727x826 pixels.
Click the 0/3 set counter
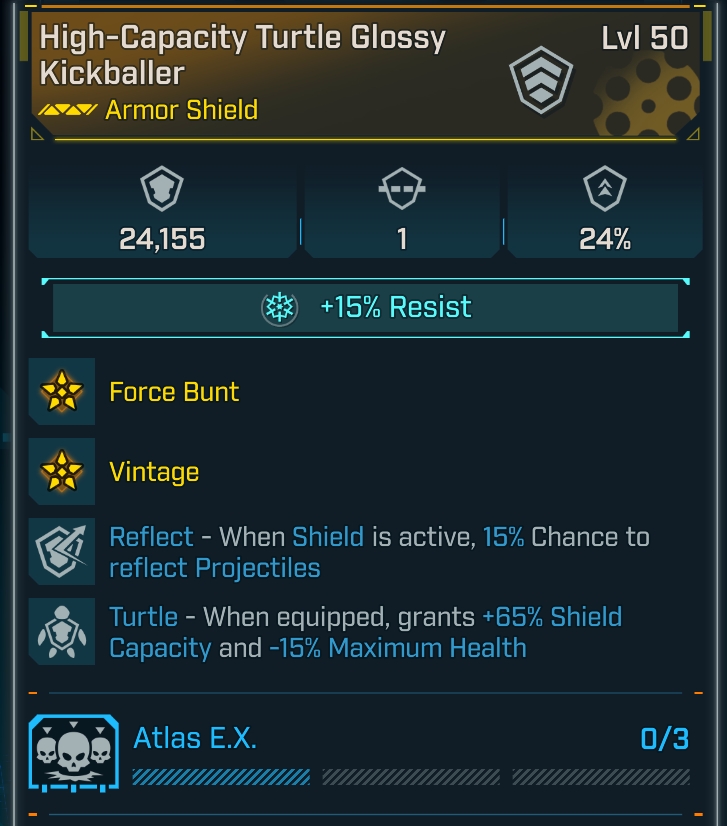tap(664, 739)
